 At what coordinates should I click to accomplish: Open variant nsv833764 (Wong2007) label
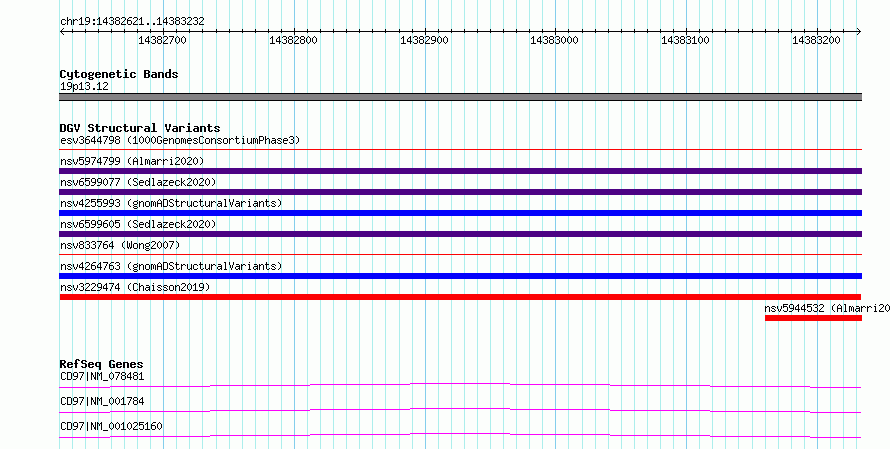(120, 245)
